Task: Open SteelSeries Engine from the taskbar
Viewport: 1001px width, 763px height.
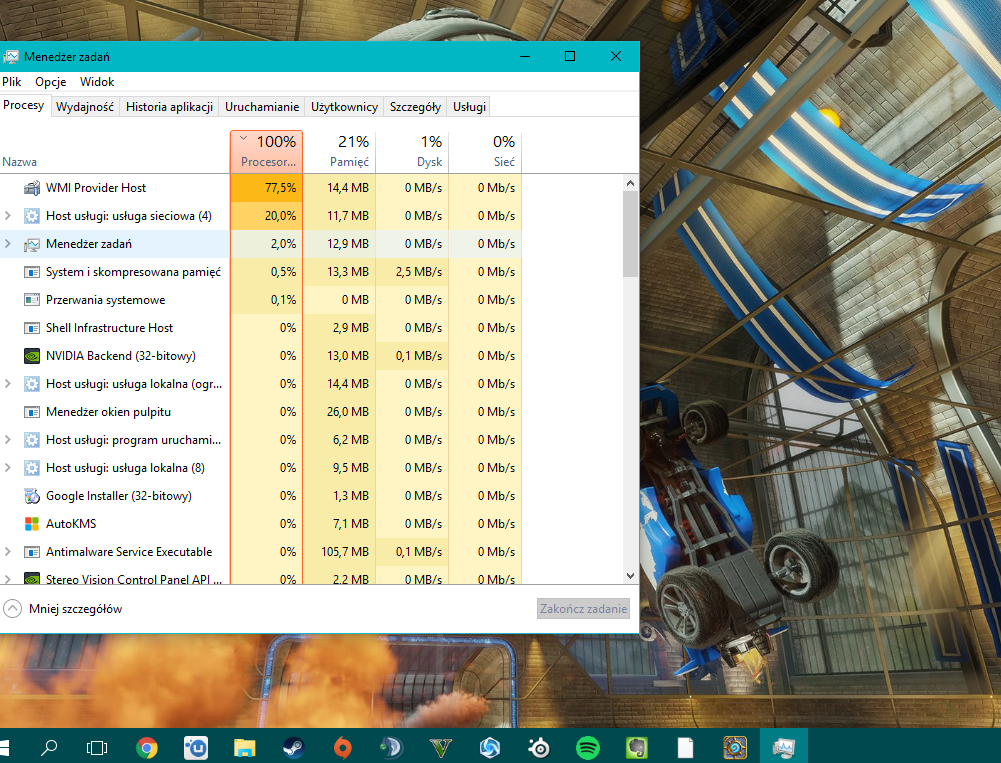Action: tap(539, 747)
